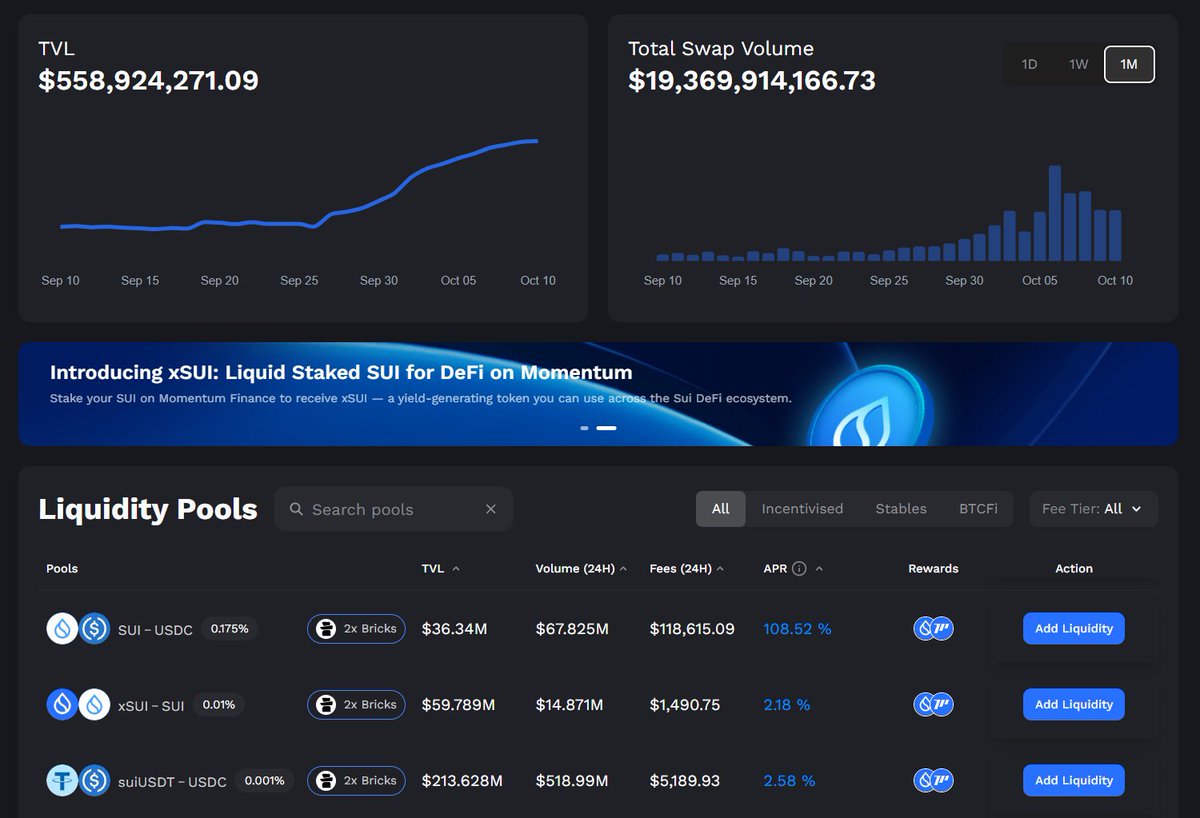Open the Introducing xSUI banner headline
Image resolution: width=1200 pixels, height=818 pixels.
click(x=341, y=373)
